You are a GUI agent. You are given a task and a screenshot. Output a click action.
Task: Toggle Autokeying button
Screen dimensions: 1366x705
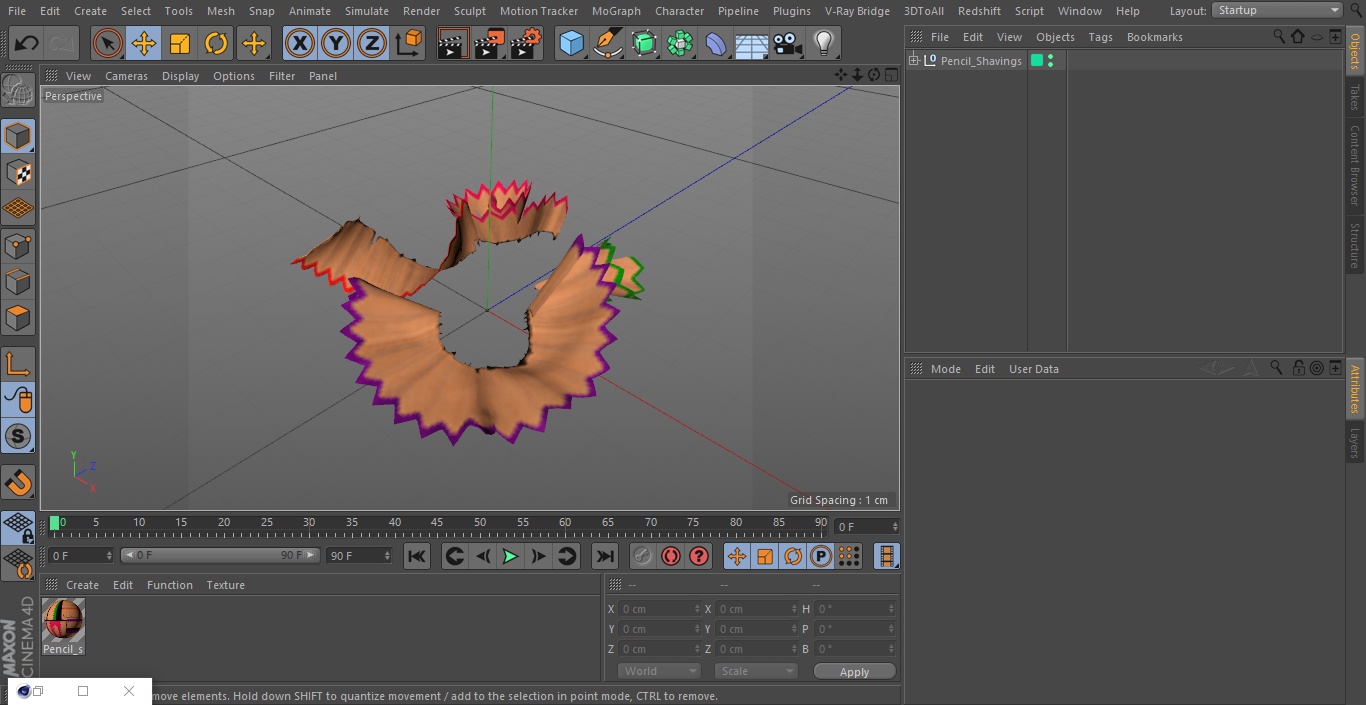pos(671,556)
